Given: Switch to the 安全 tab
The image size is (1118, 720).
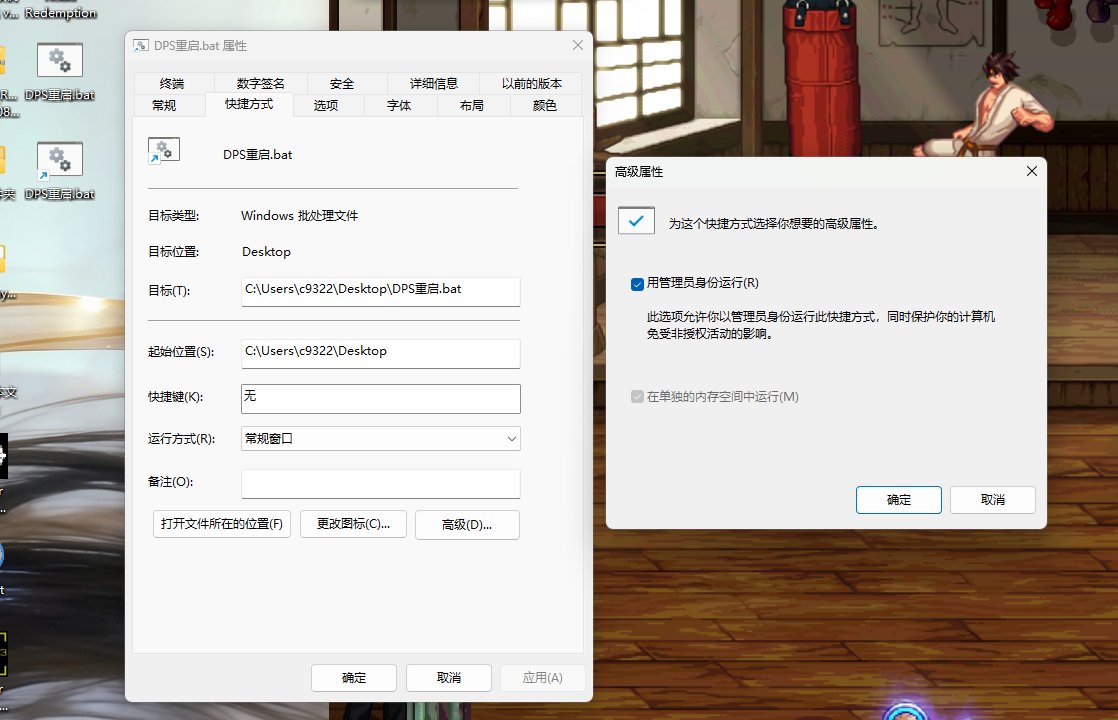Looking at the screenshot, I should point(341,83).
